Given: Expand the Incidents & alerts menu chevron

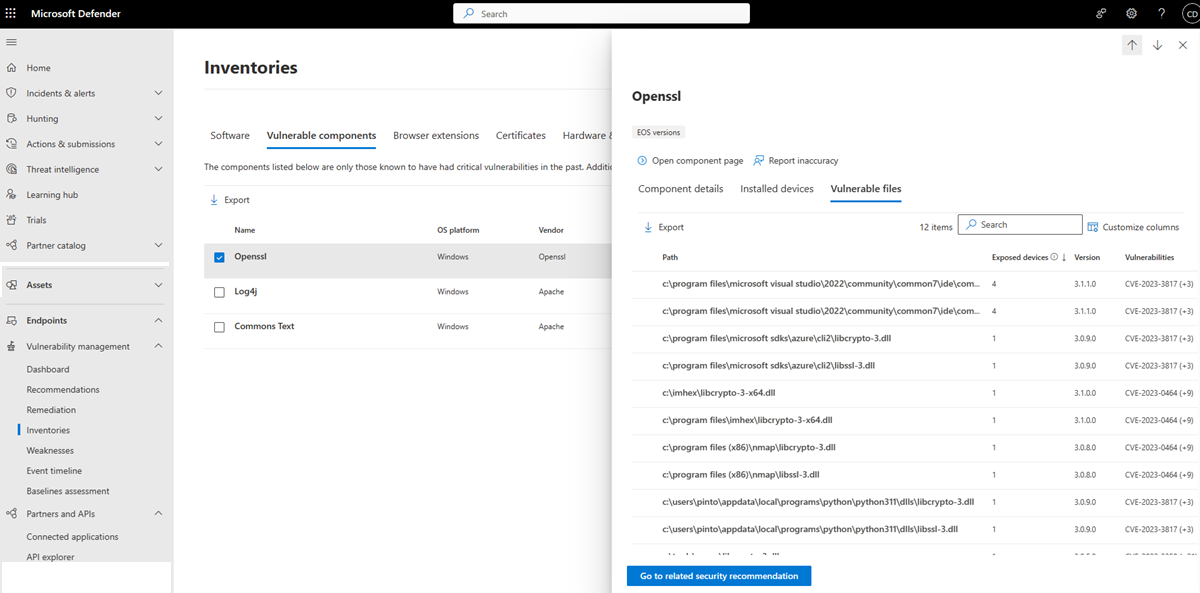Looking at the screenshot, I should tap(158, 93).
